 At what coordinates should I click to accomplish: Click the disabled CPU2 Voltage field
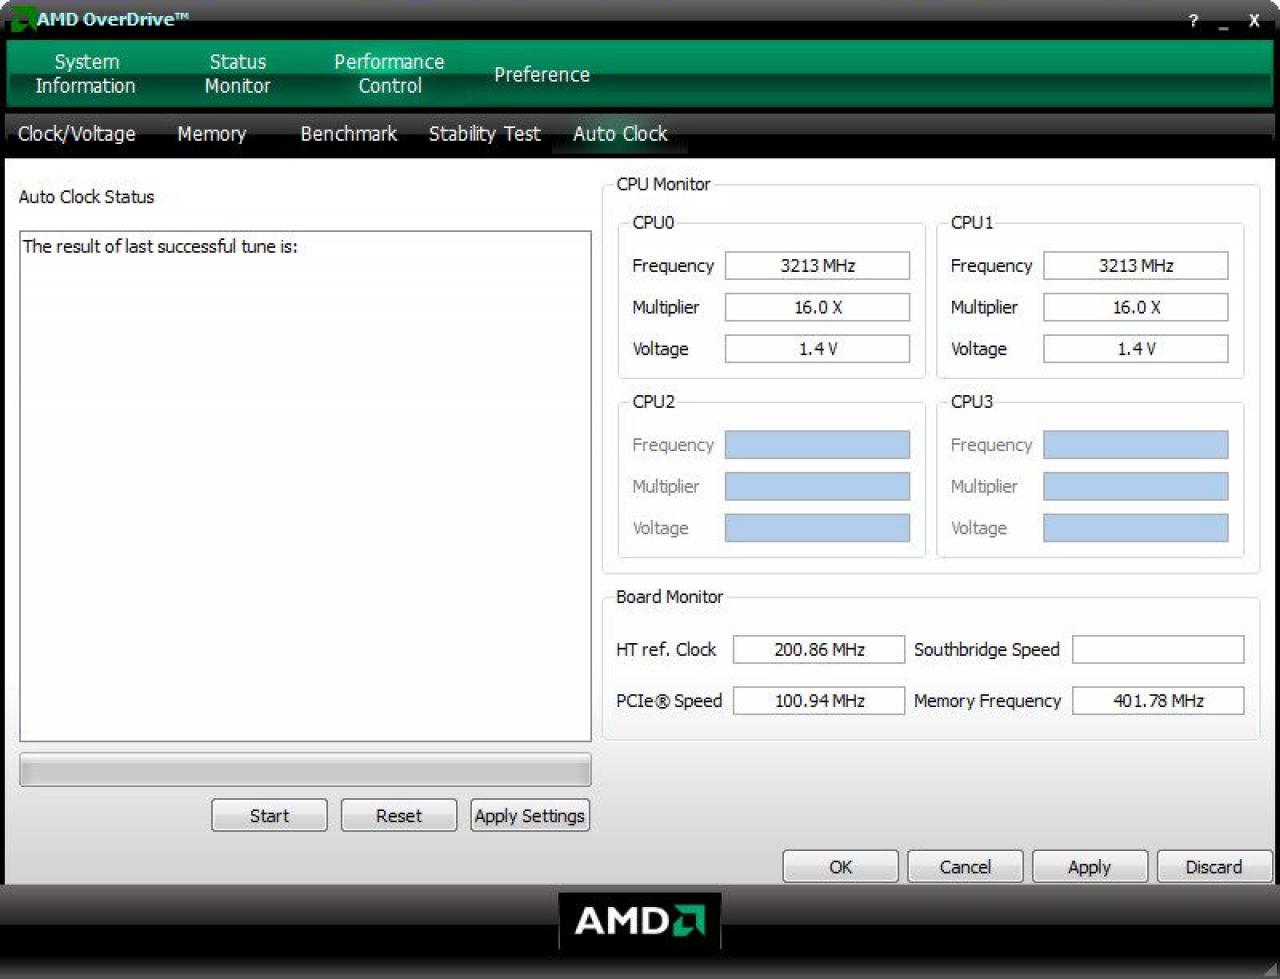(817, 528)
